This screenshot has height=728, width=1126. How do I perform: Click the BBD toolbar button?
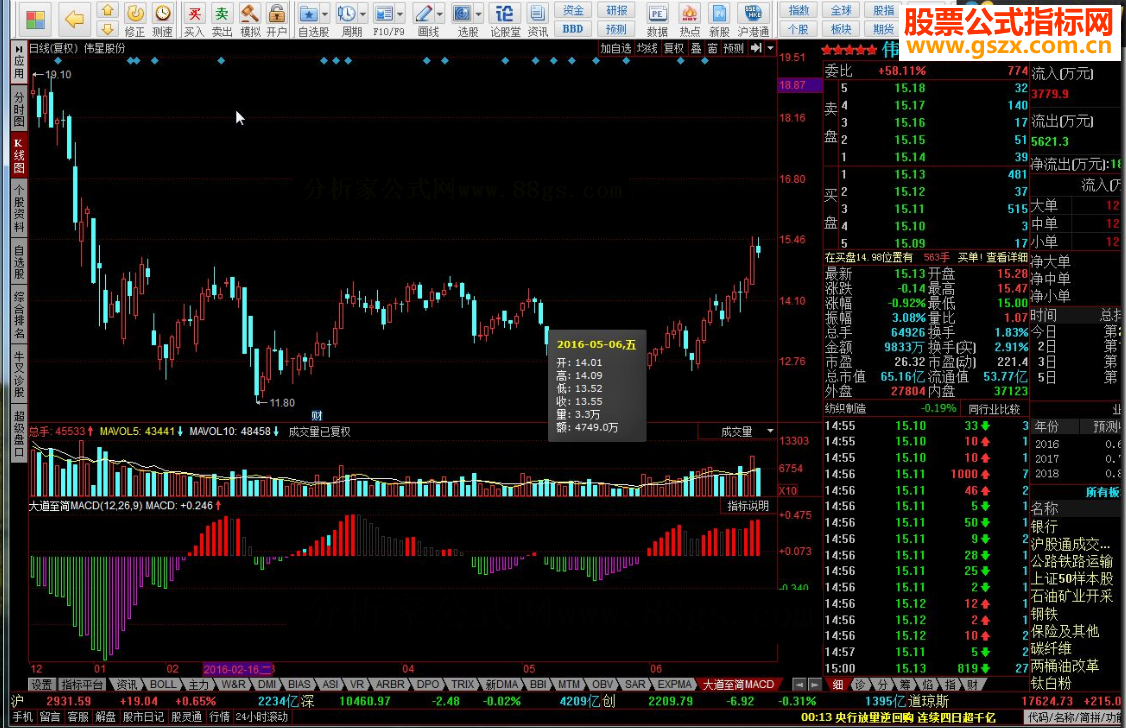(x=573, y=29)
